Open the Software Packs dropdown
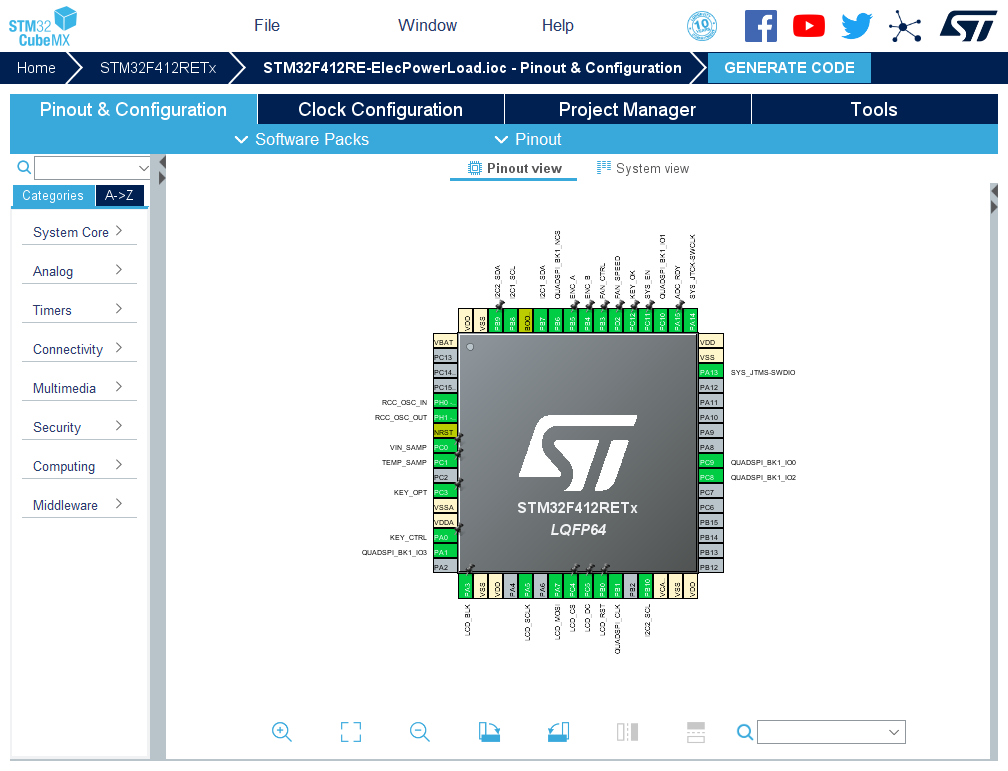The height and width of the screenshot is (771, 1008). (302, 139)
